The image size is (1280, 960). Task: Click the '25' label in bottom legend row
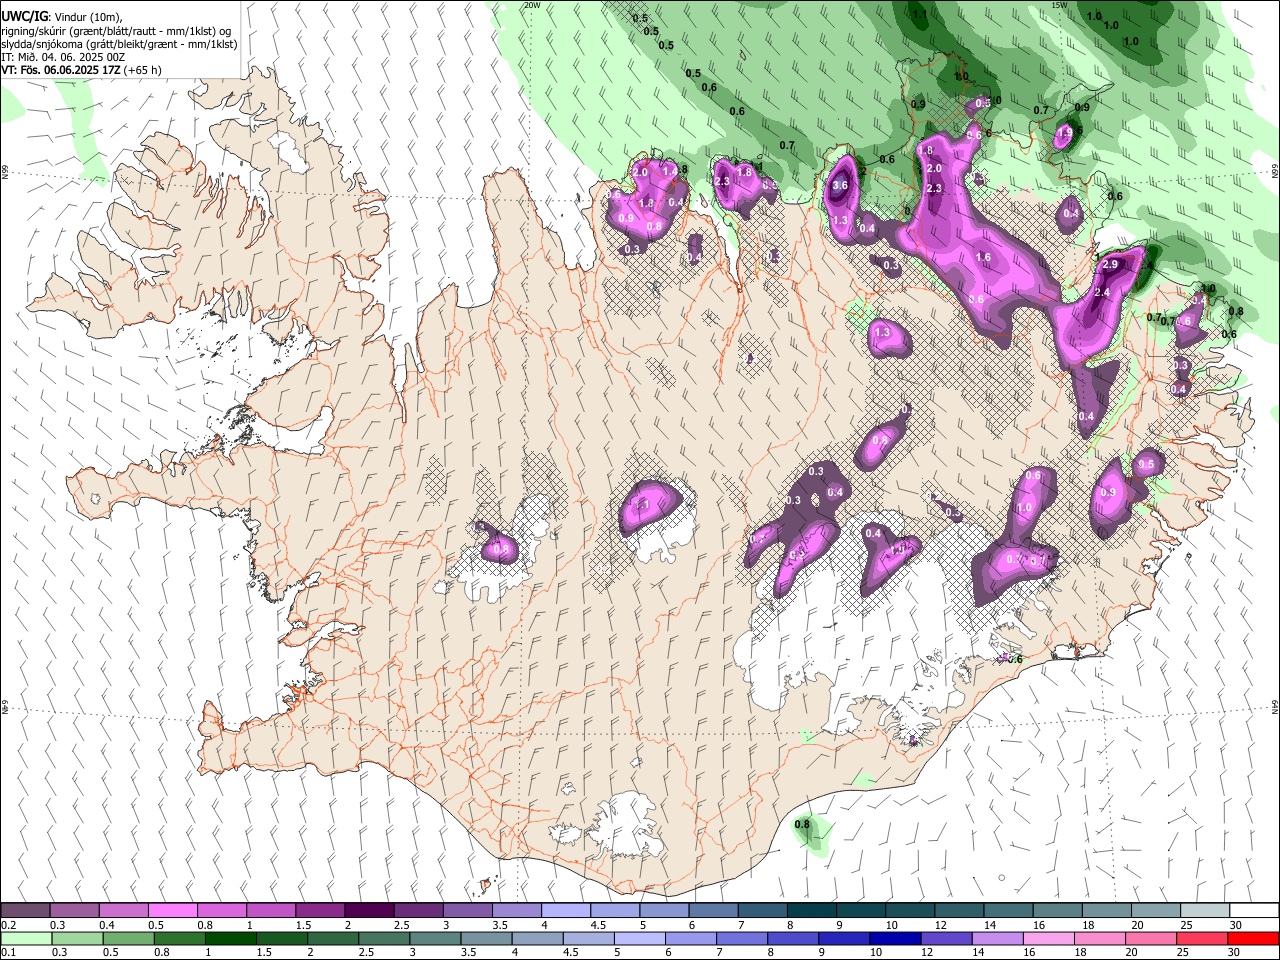(x=1182, y=953)
